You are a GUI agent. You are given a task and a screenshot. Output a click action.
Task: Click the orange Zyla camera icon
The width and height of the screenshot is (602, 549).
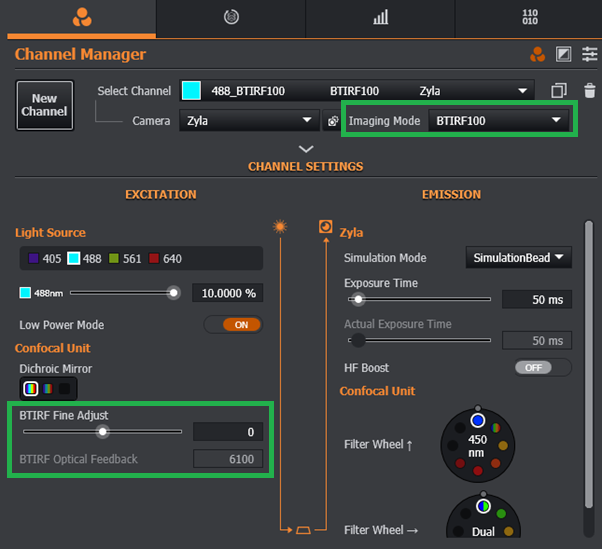[x=325, y=227]
